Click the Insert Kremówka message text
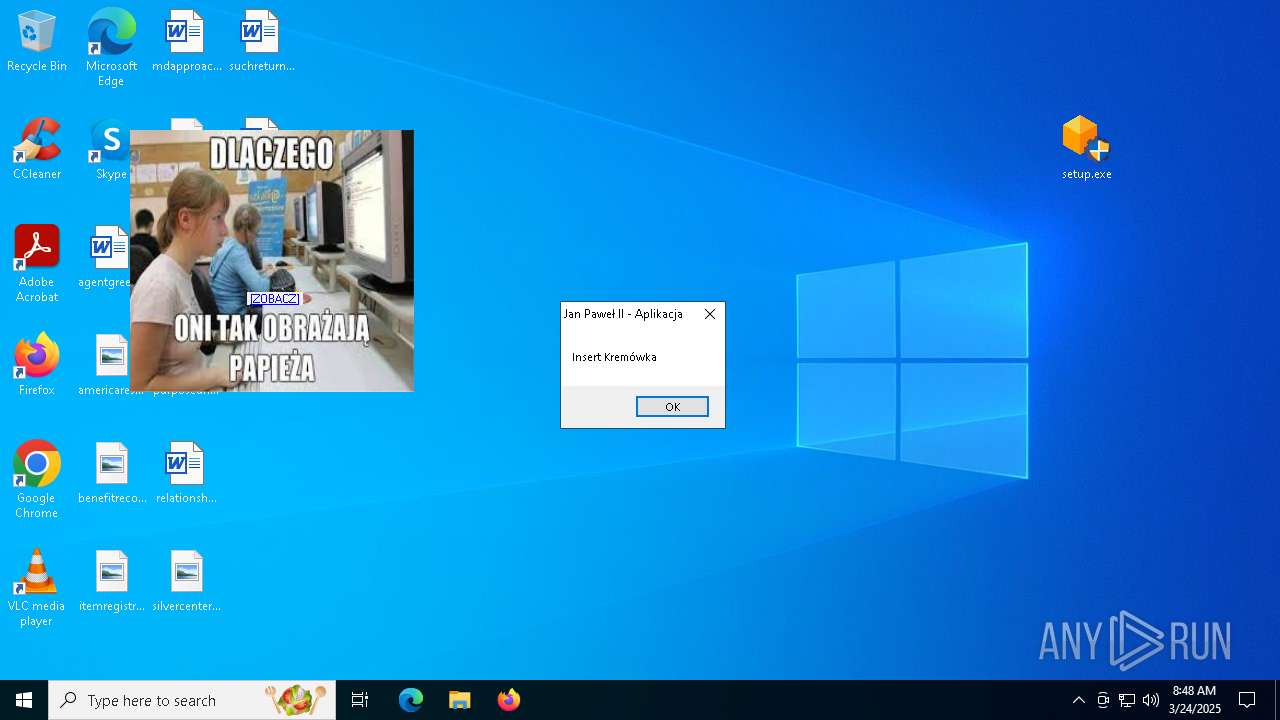Screen dimensions: 1280x720 coord(614,357)
